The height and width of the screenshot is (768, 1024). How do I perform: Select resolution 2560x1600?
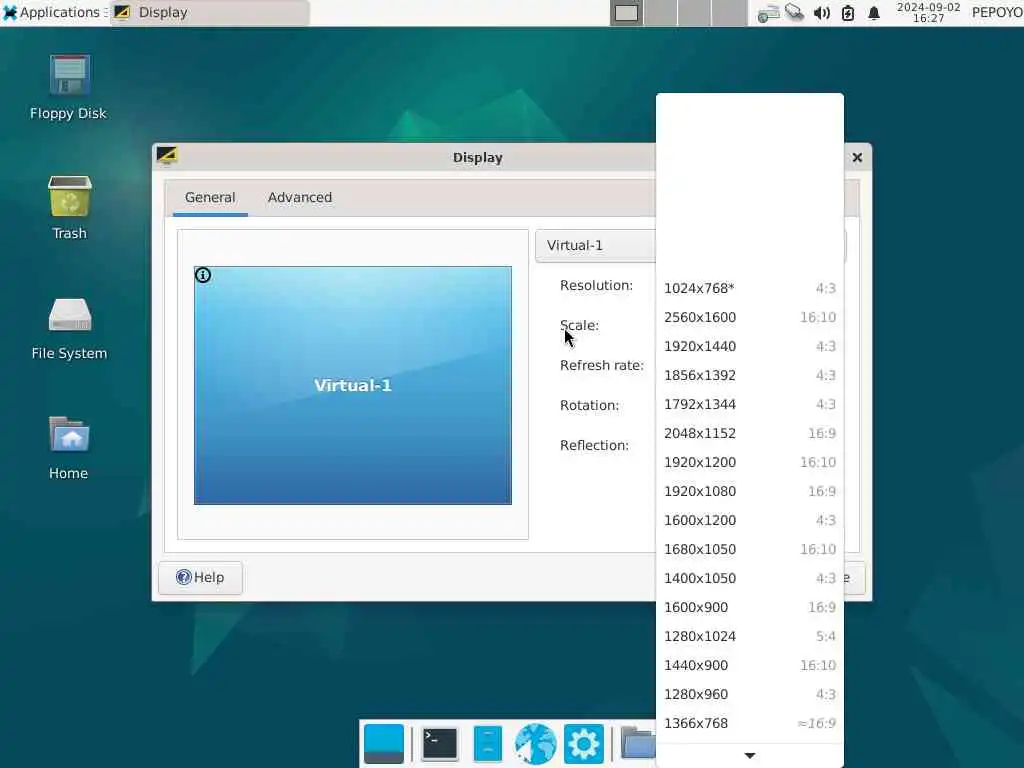(750, 317)
